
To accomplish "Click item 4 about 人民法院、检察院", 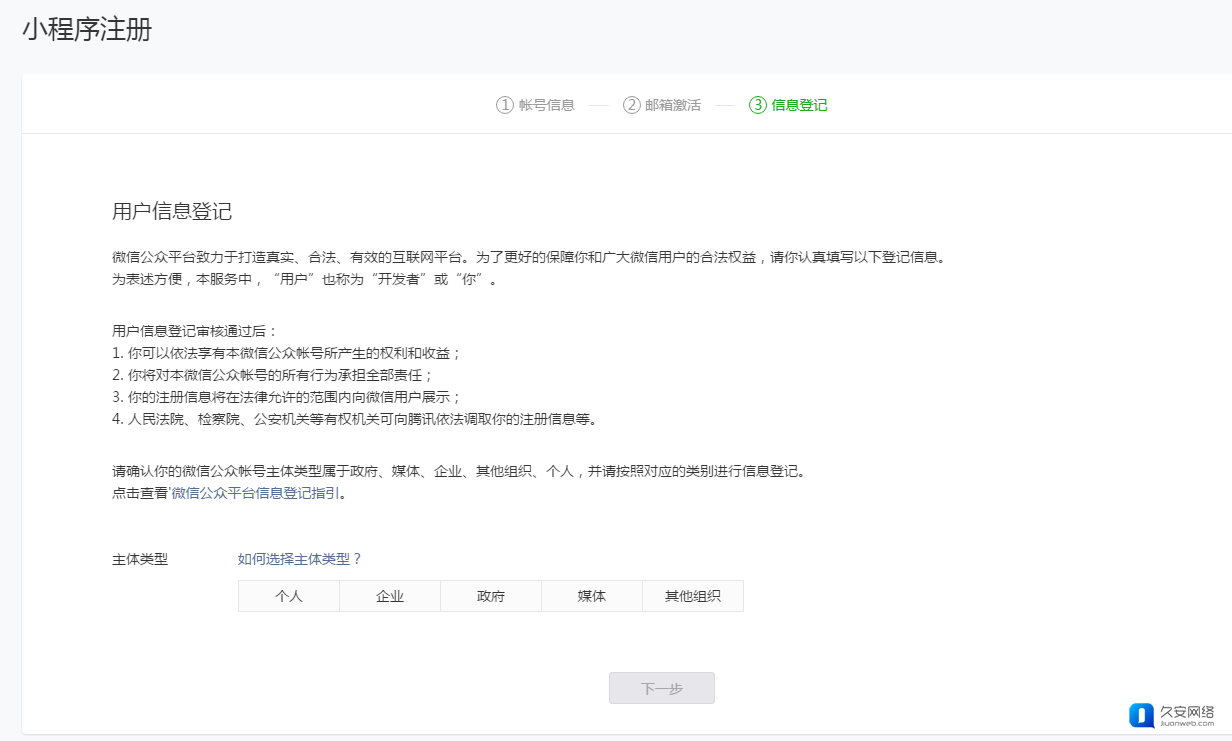I will tap(355, 419).
